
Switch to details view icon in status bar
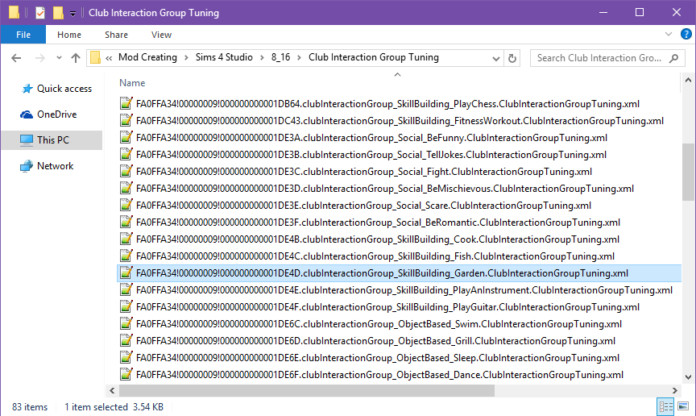[x=666, y=406]
